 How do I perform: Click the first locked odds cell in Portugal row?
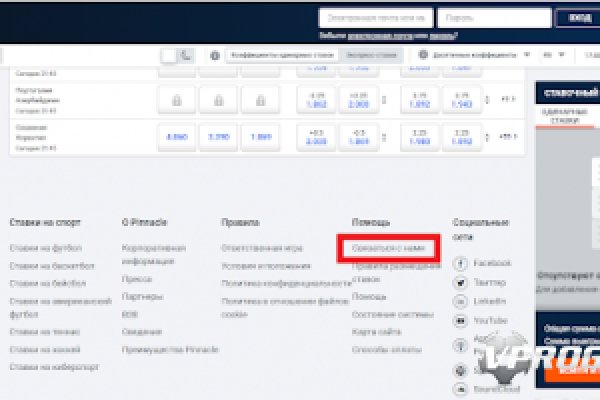click(176, 100)
